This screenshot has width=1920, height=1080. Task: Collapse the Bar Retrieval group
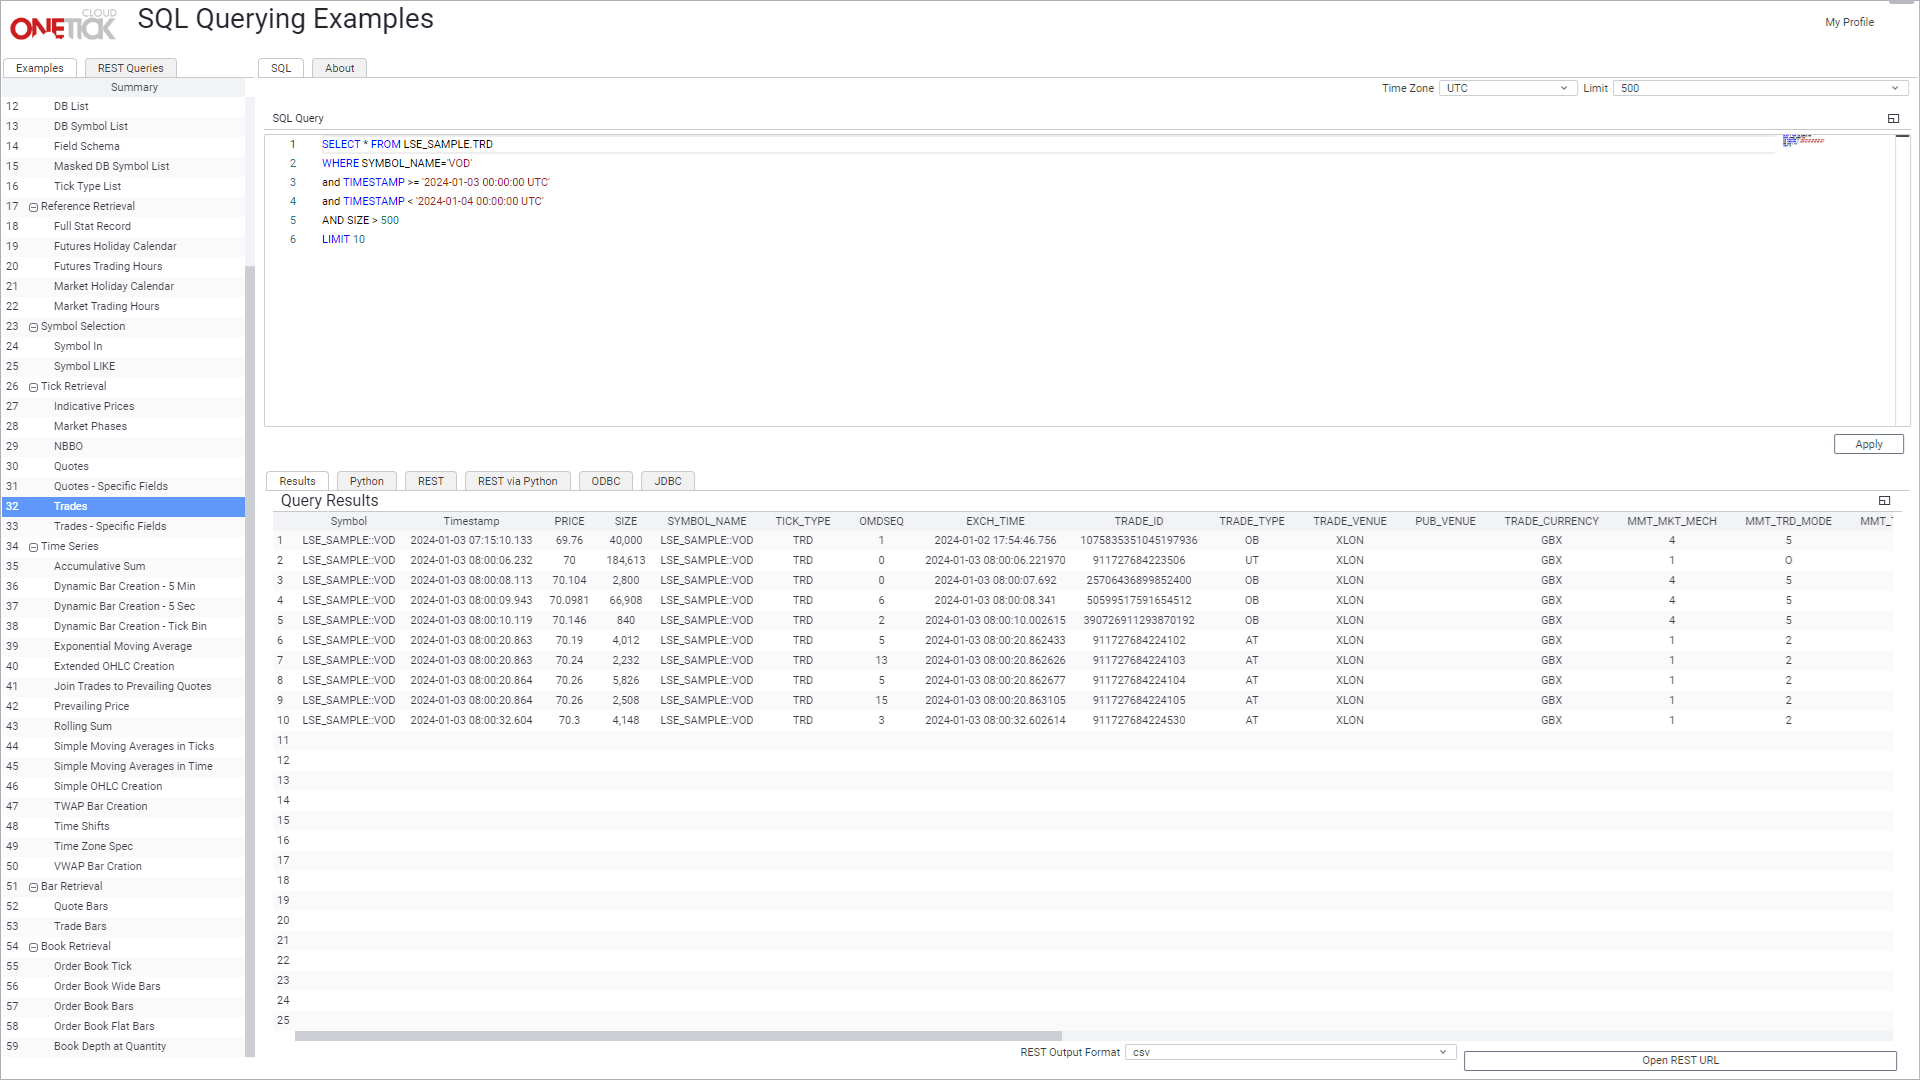[x=34, y=887]
